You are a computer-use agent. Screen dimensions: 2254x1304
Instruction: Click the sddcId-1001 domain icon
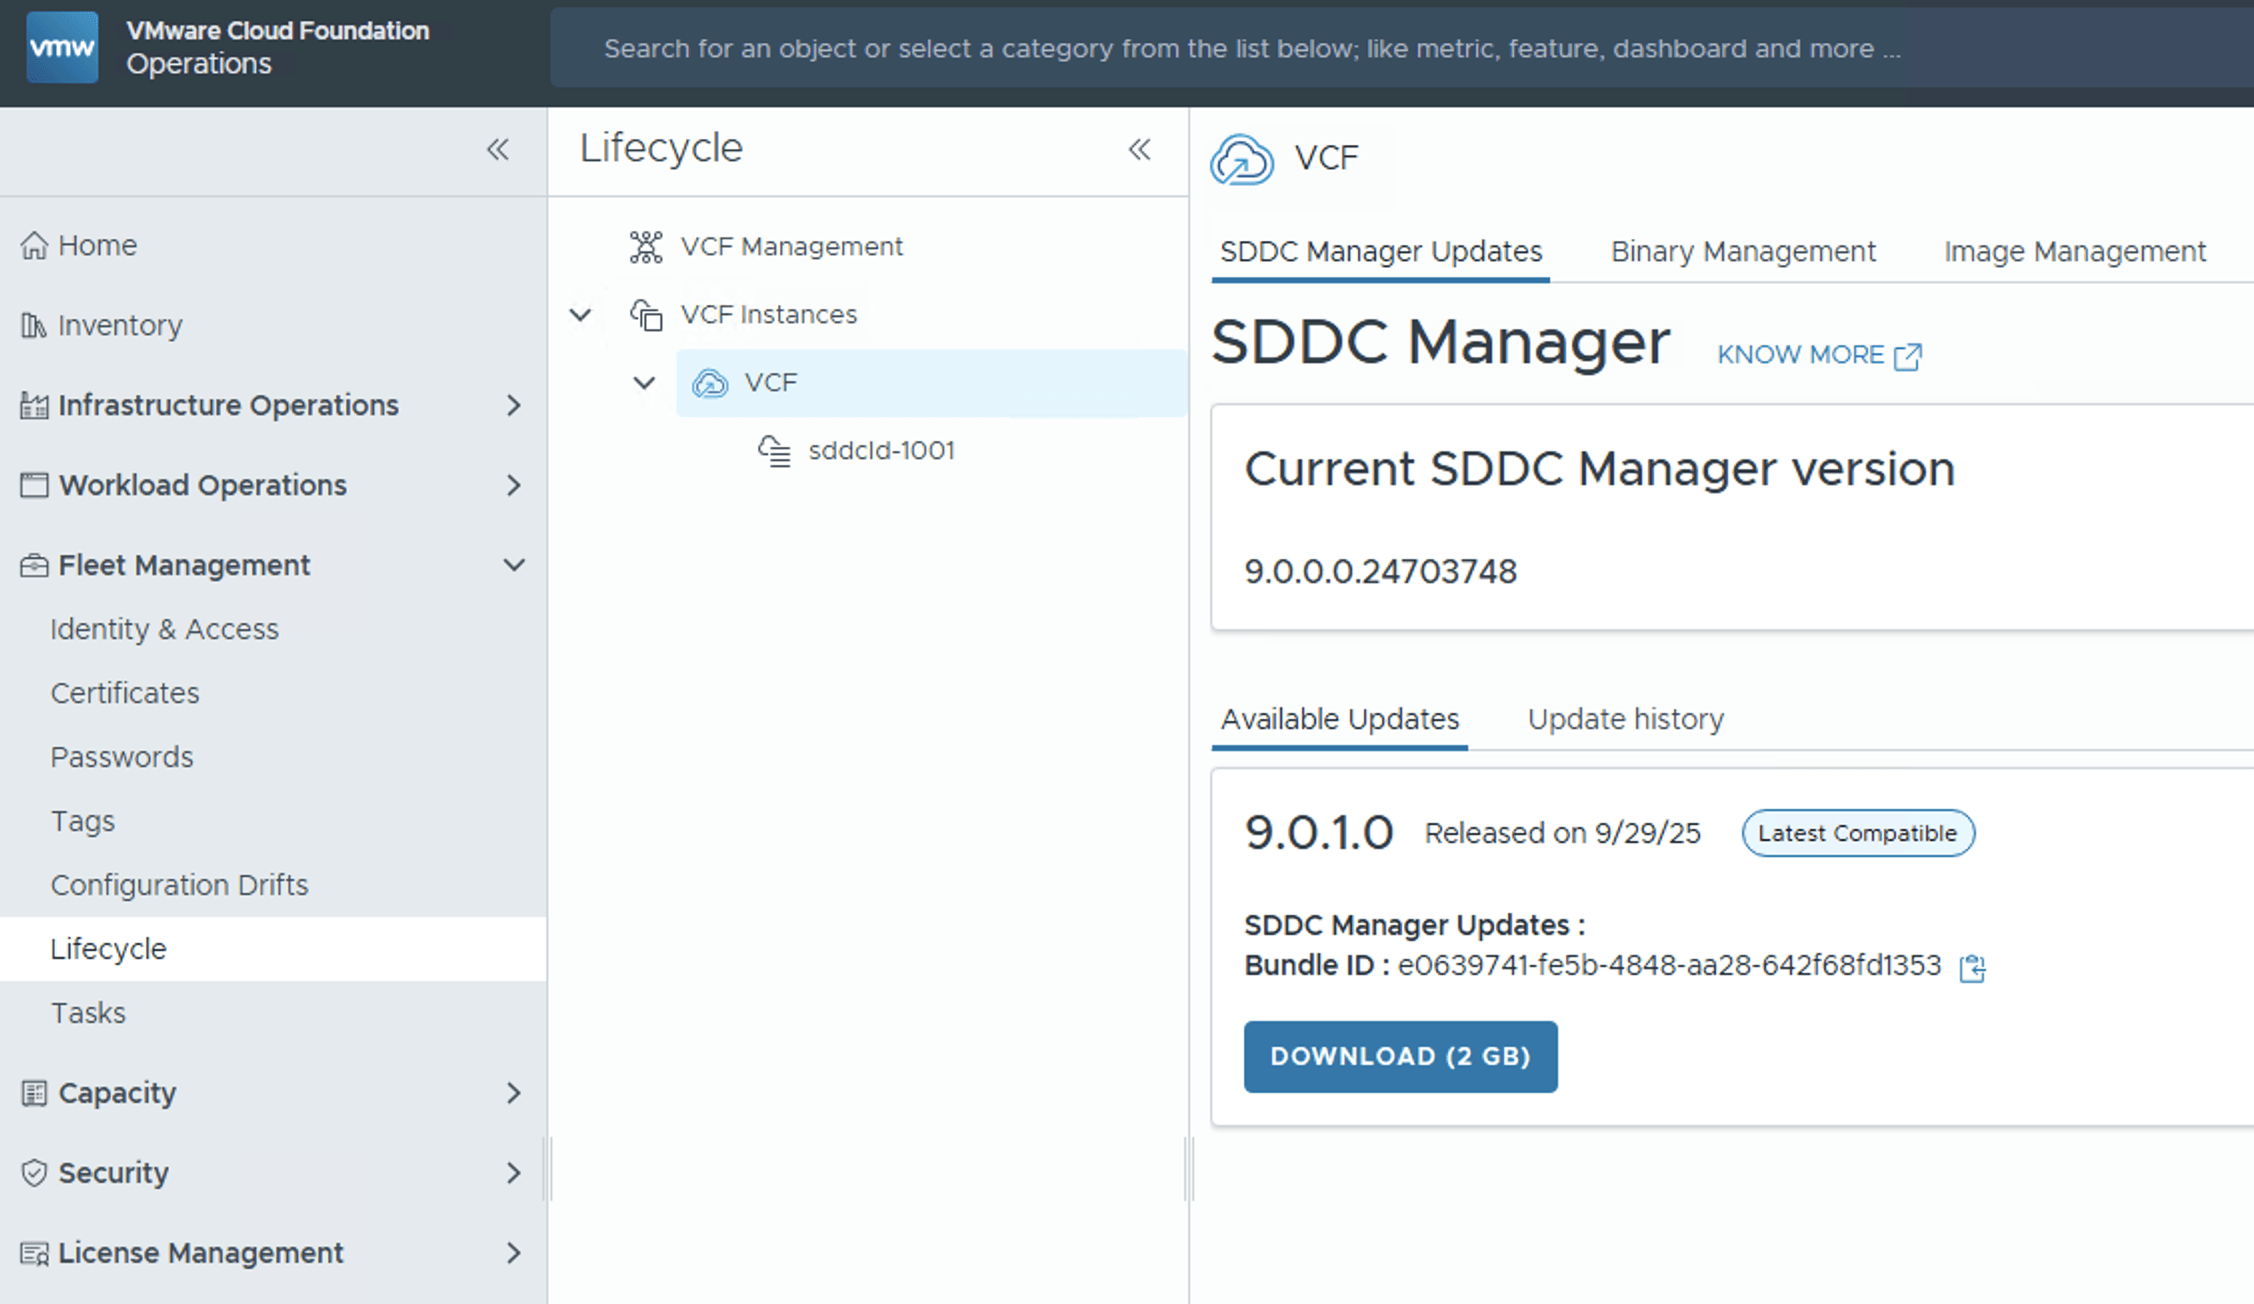point(774,451)
